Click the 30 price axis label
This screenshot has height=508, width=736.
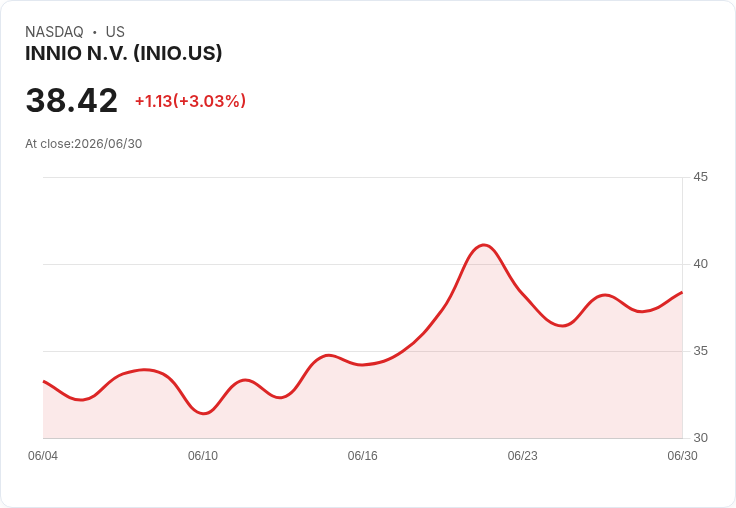tap(700, 438)
